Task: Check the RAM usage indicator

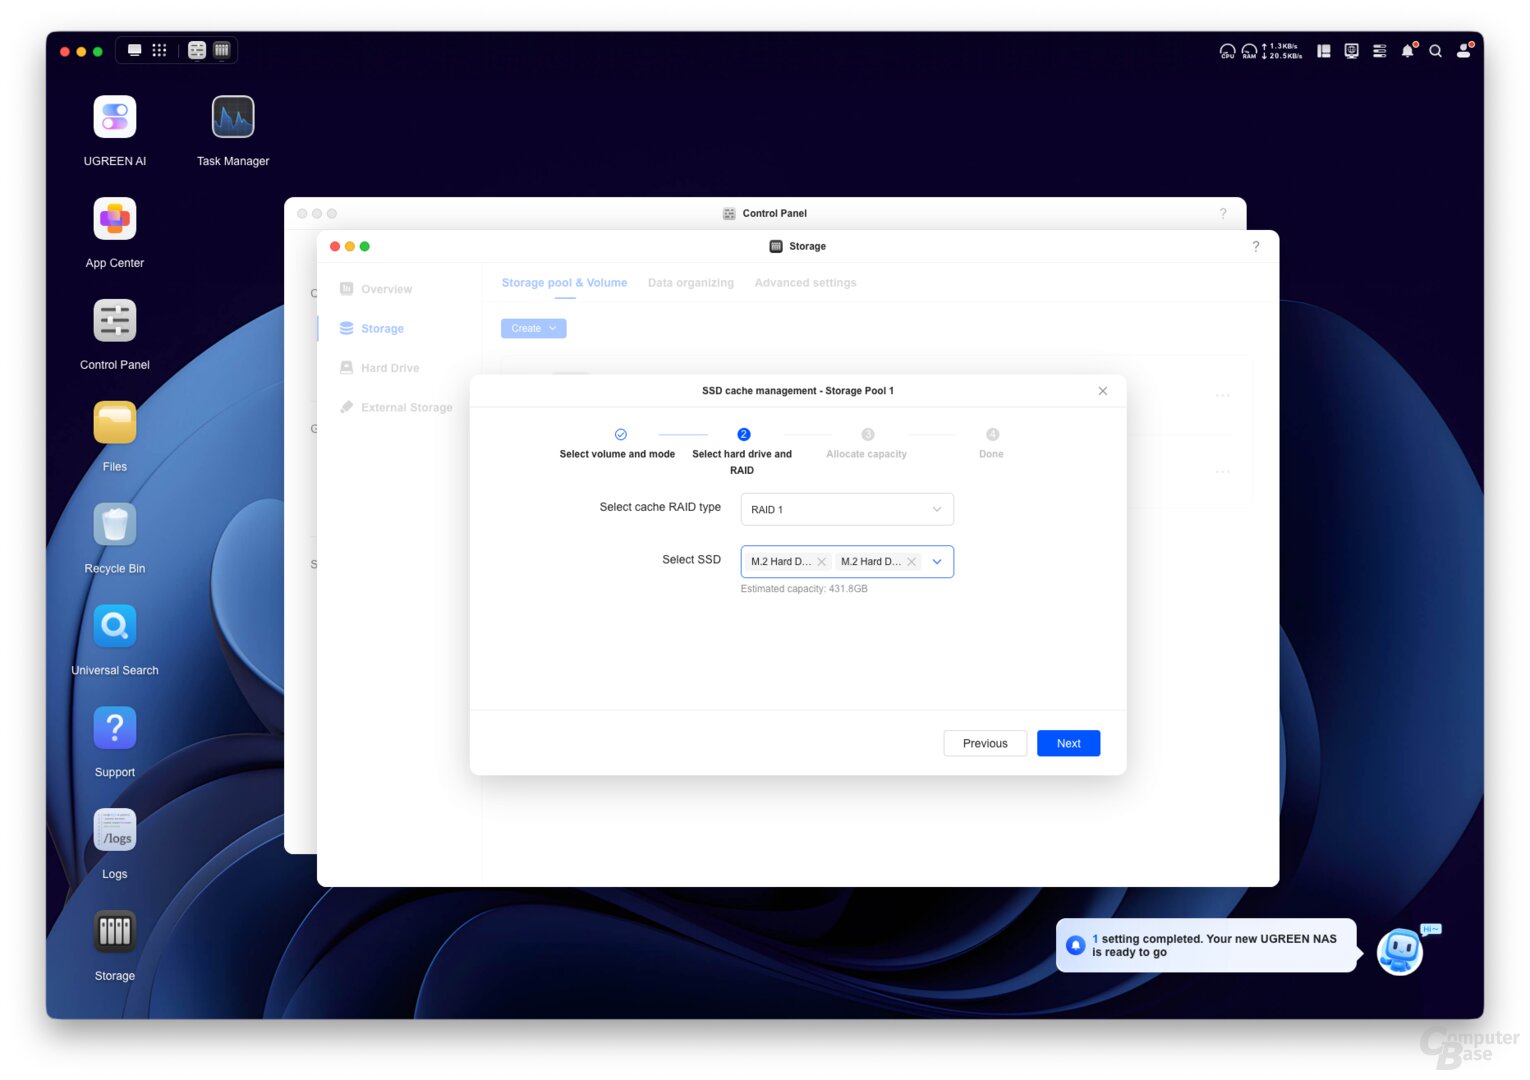Action: coord(1249,51)
